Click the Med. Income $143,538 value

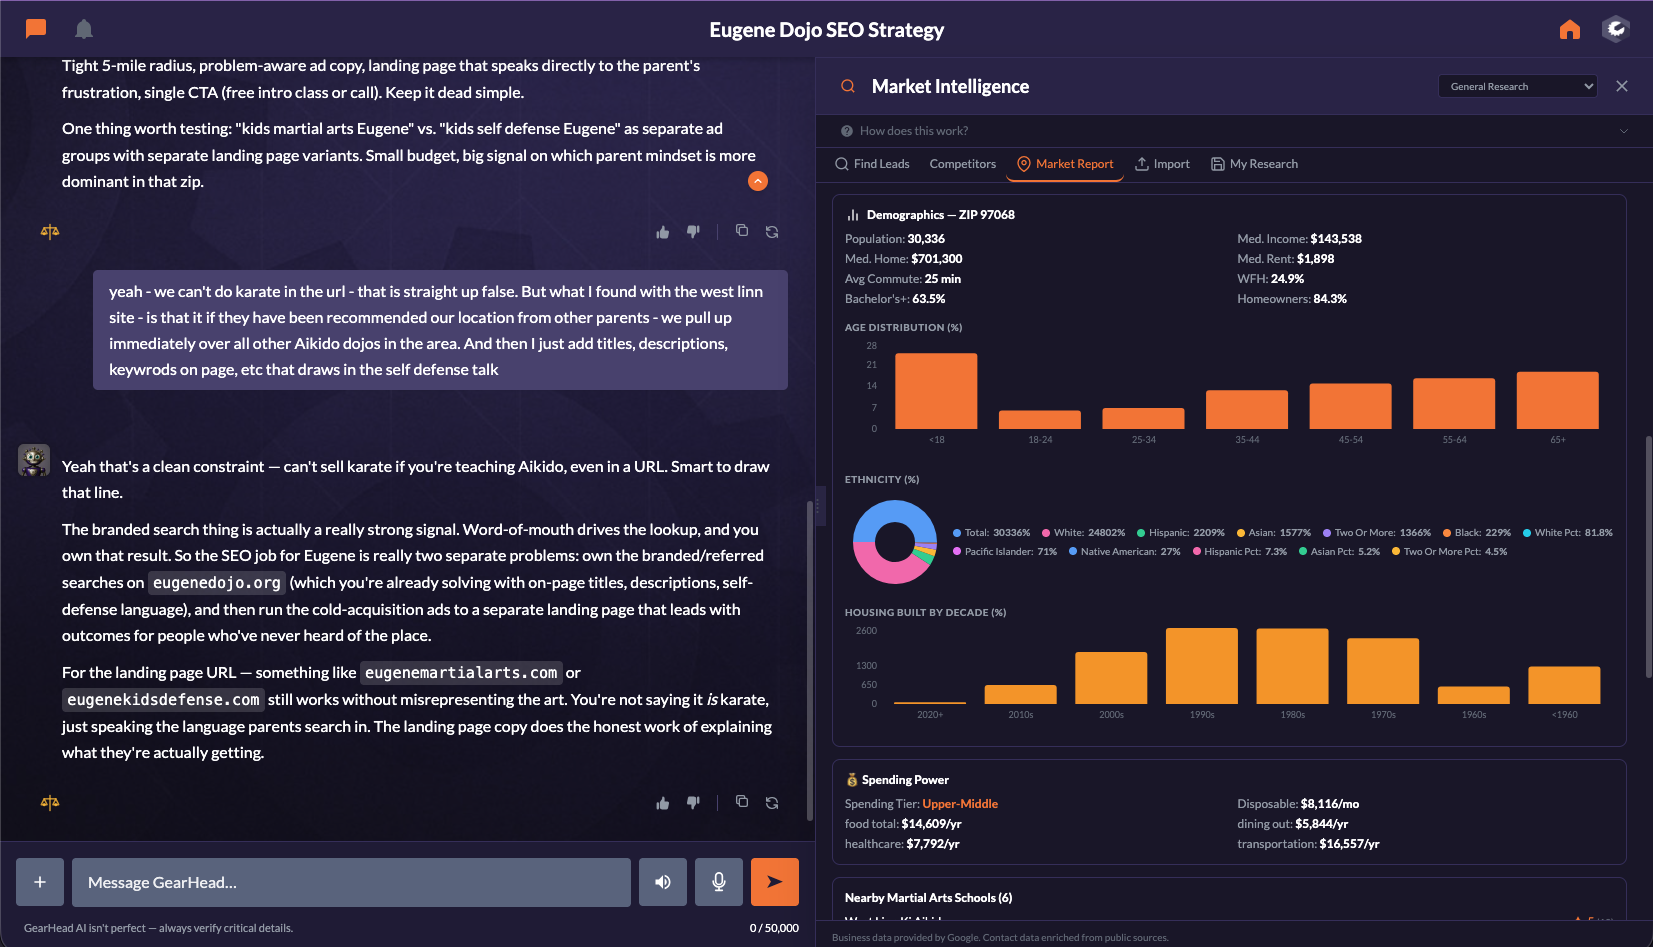[x=1336, y=239]
